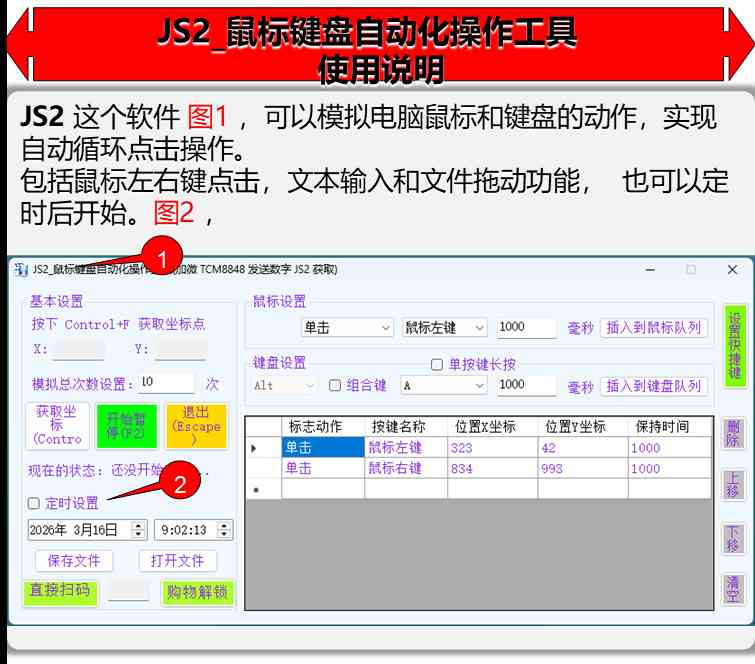Click the 上移 button beside the table
Screen dimensions: 755x664
point(733,485)
